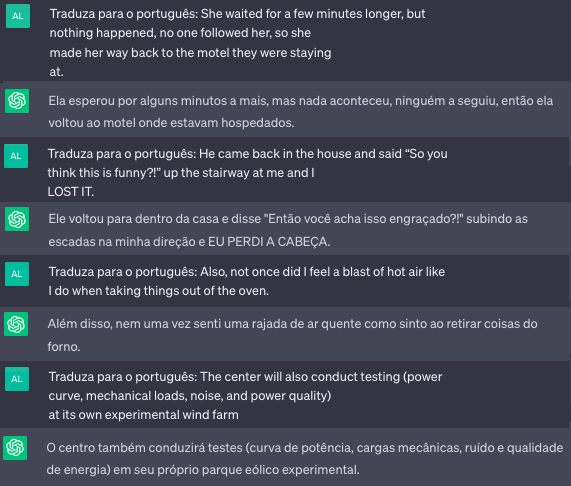This screenshot has width=571, height=486.
Task: Click the words 'EU PERDI A CABEÇA'
Action: (x=269, y=242)
